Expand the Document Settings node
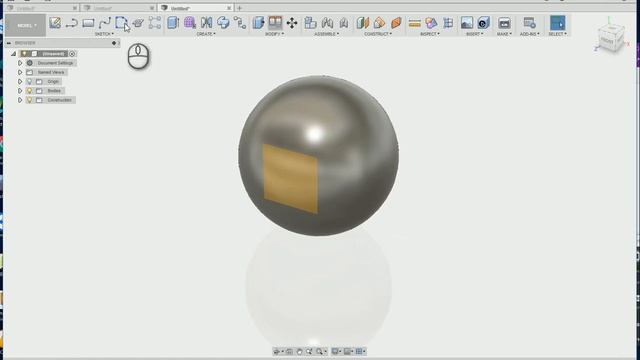 [x=20, y=63]
